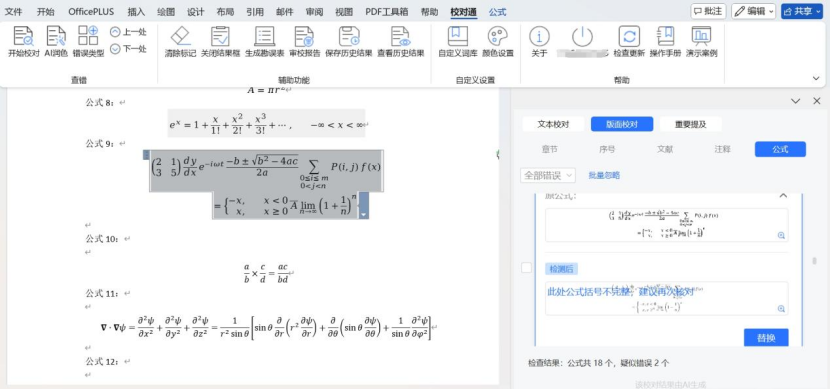Open the 开始 ribbon tab
The width and height of the screenshot is (830, 389).
[46, 12]
